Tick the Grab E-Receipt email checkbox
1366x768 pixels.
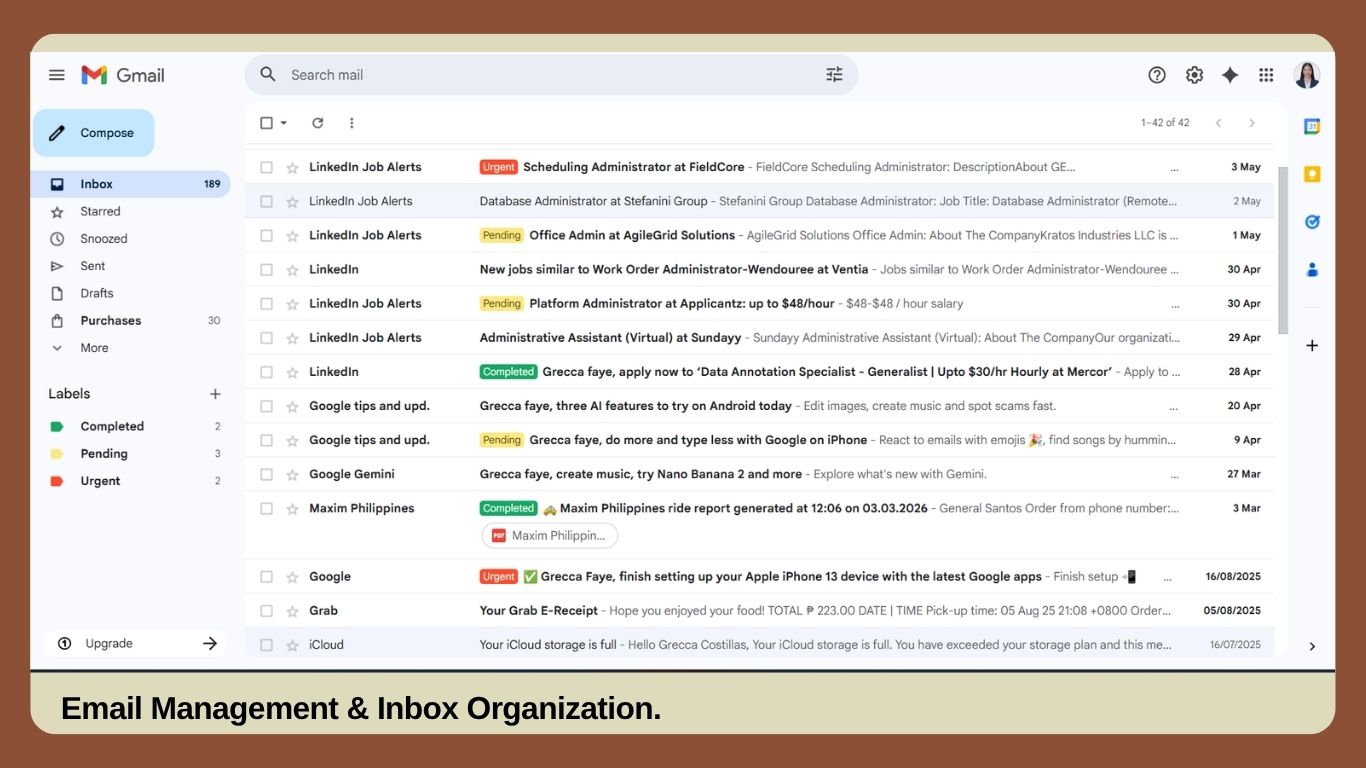click(x=266, y=610)
